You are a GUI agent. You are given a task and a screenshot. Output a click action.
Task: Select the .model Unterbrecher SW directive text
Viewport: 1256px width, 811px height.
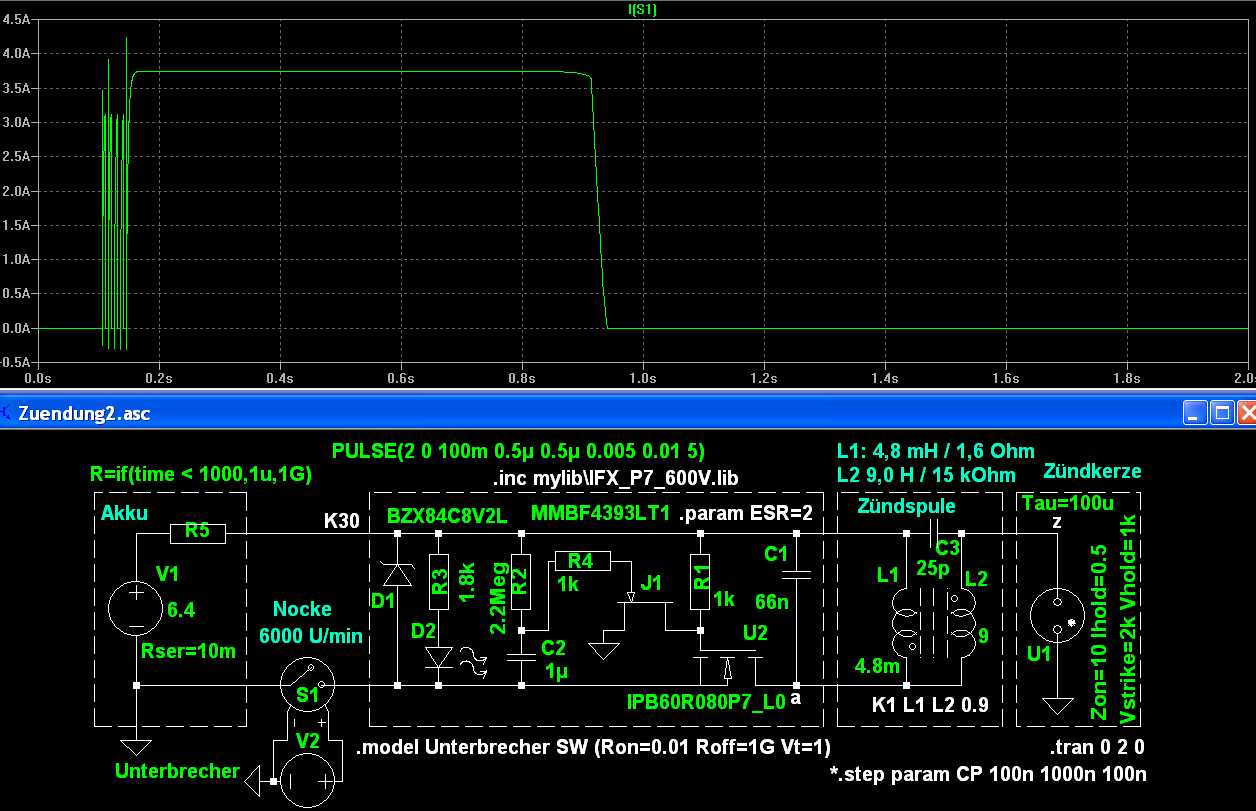coord(593,747)
